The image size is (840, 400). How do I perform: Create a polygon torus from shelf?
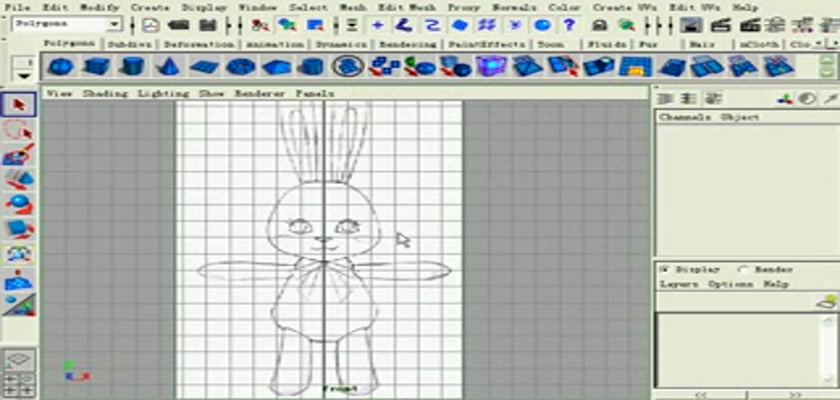pyautogui.click(x=240, y=67)
